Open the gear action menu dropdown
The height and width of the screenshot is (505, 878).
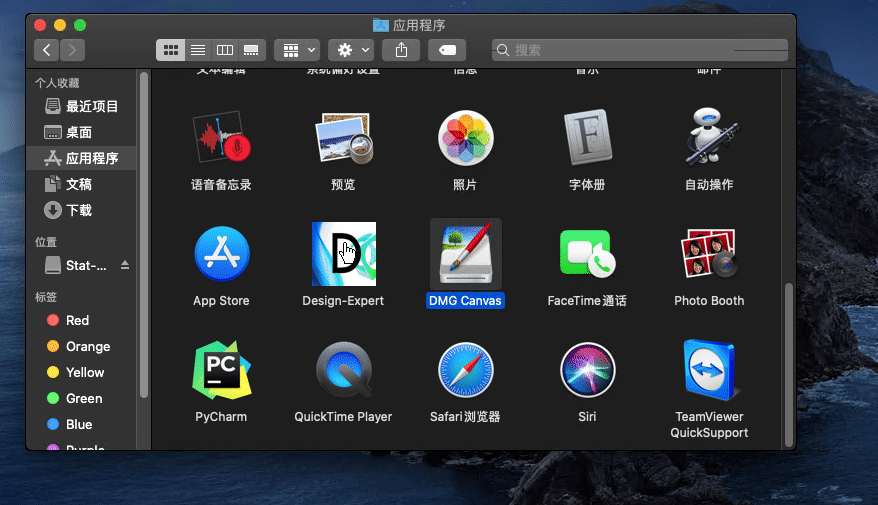point(351,50)
